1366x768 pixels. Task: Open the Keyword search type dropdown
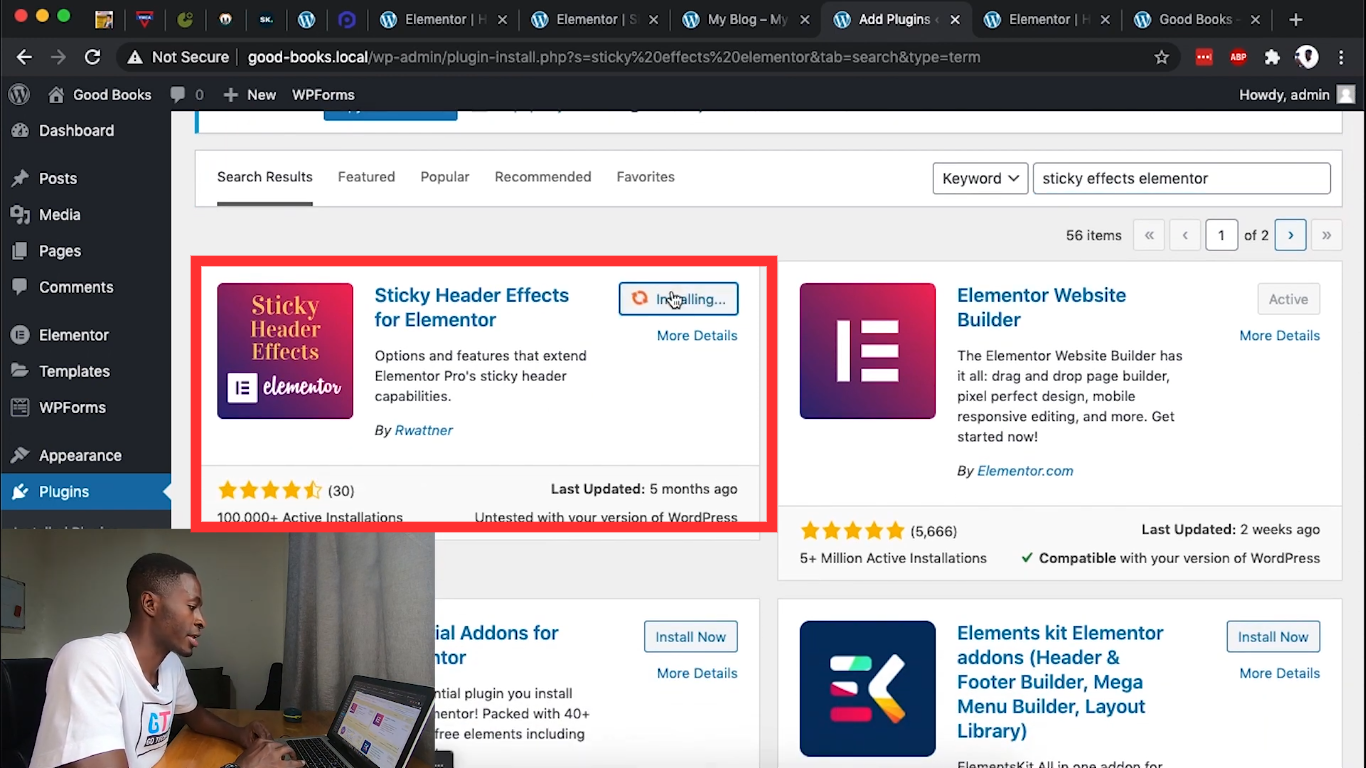tap(980, 178)
